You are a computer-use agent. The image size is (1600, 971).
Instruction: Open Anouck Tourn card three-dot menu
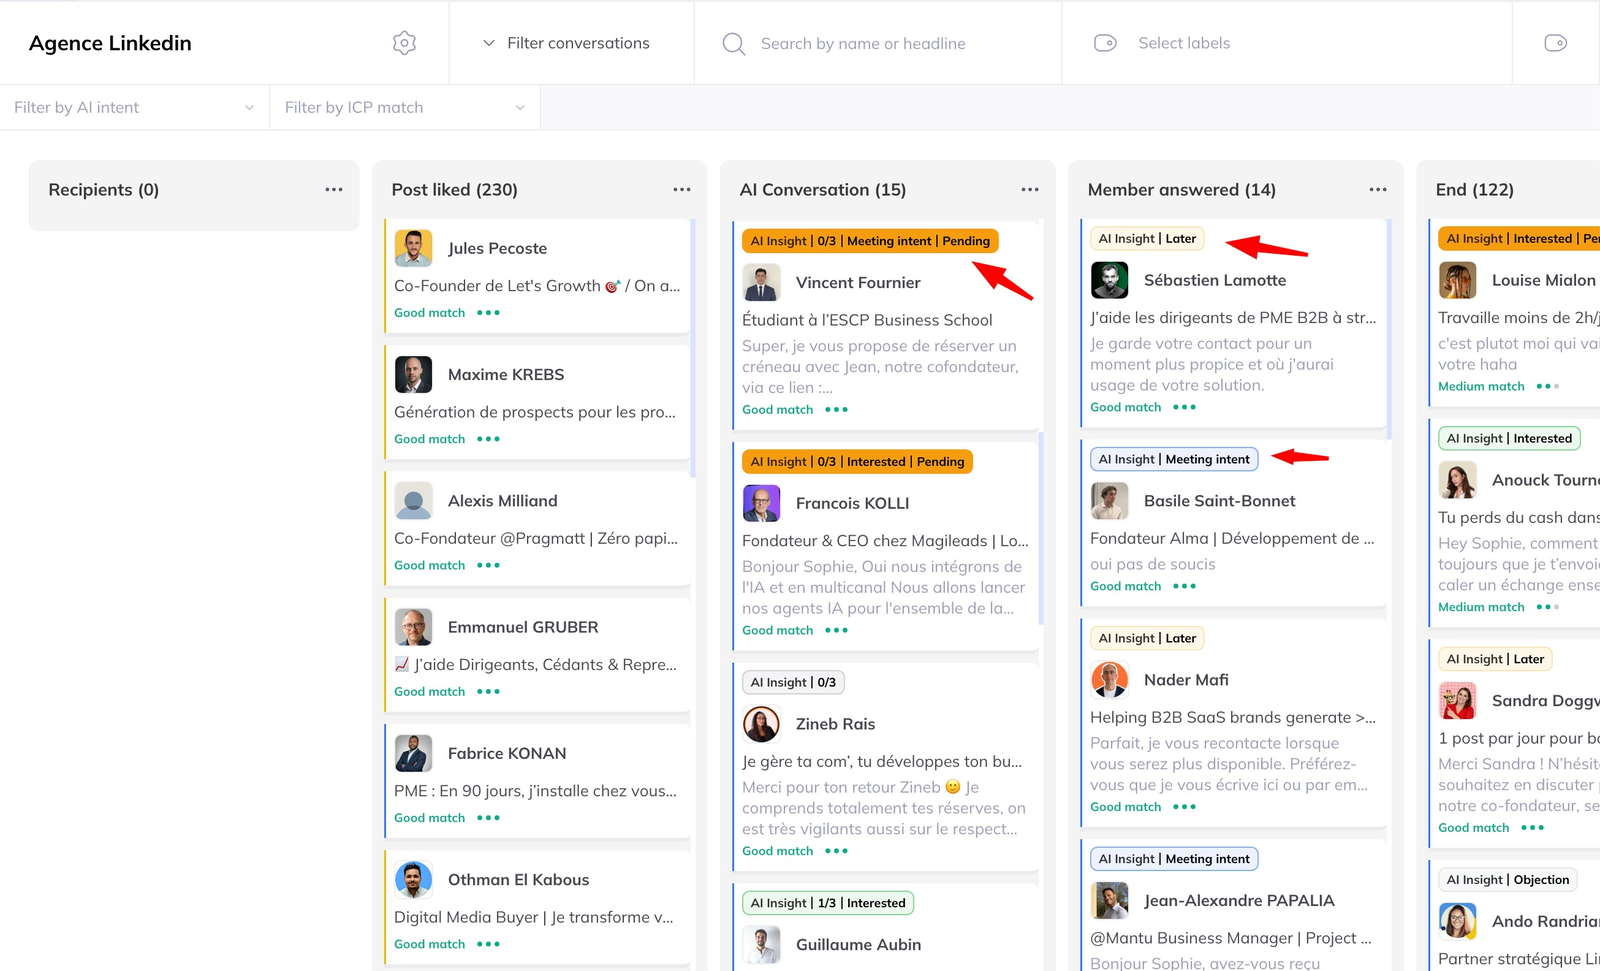click(x=1547, y=607)
